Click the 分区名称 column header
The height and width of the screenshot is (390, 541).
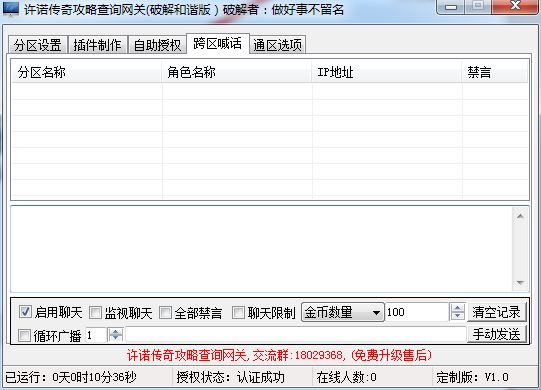pos(87,72)
